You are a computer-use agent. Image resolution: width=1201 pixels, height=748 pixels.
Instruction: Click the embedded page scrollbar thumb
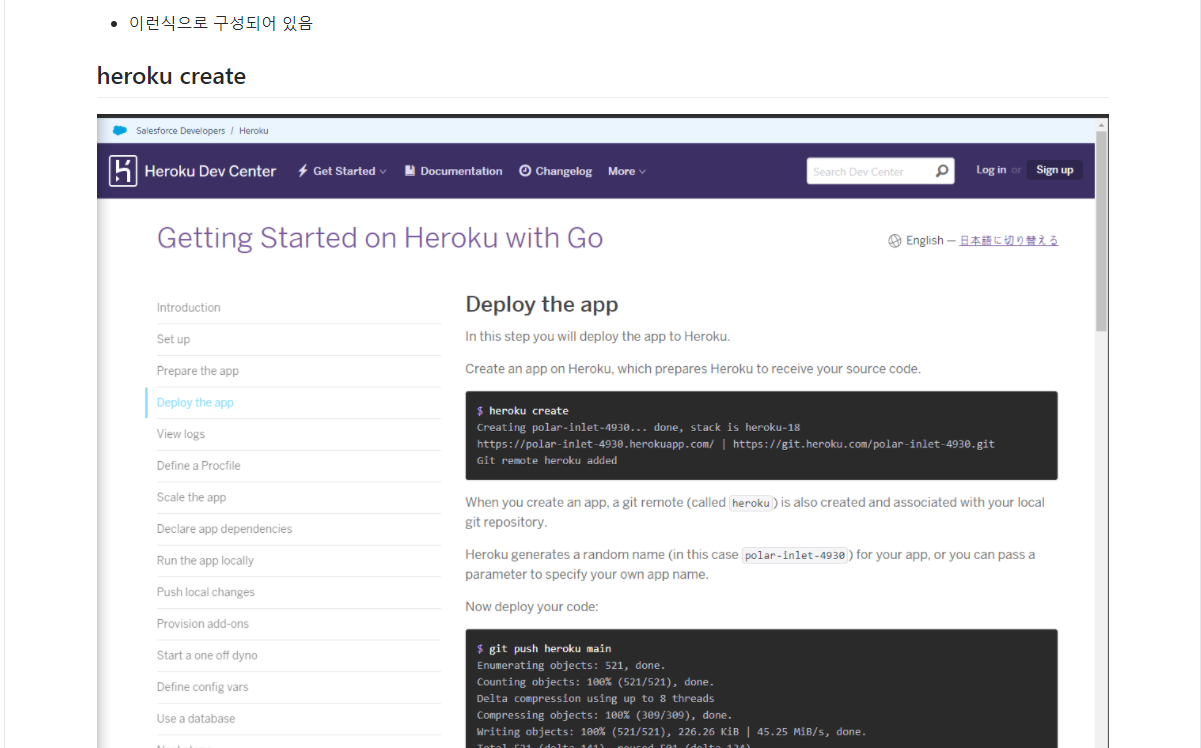tap(1101, 230)
